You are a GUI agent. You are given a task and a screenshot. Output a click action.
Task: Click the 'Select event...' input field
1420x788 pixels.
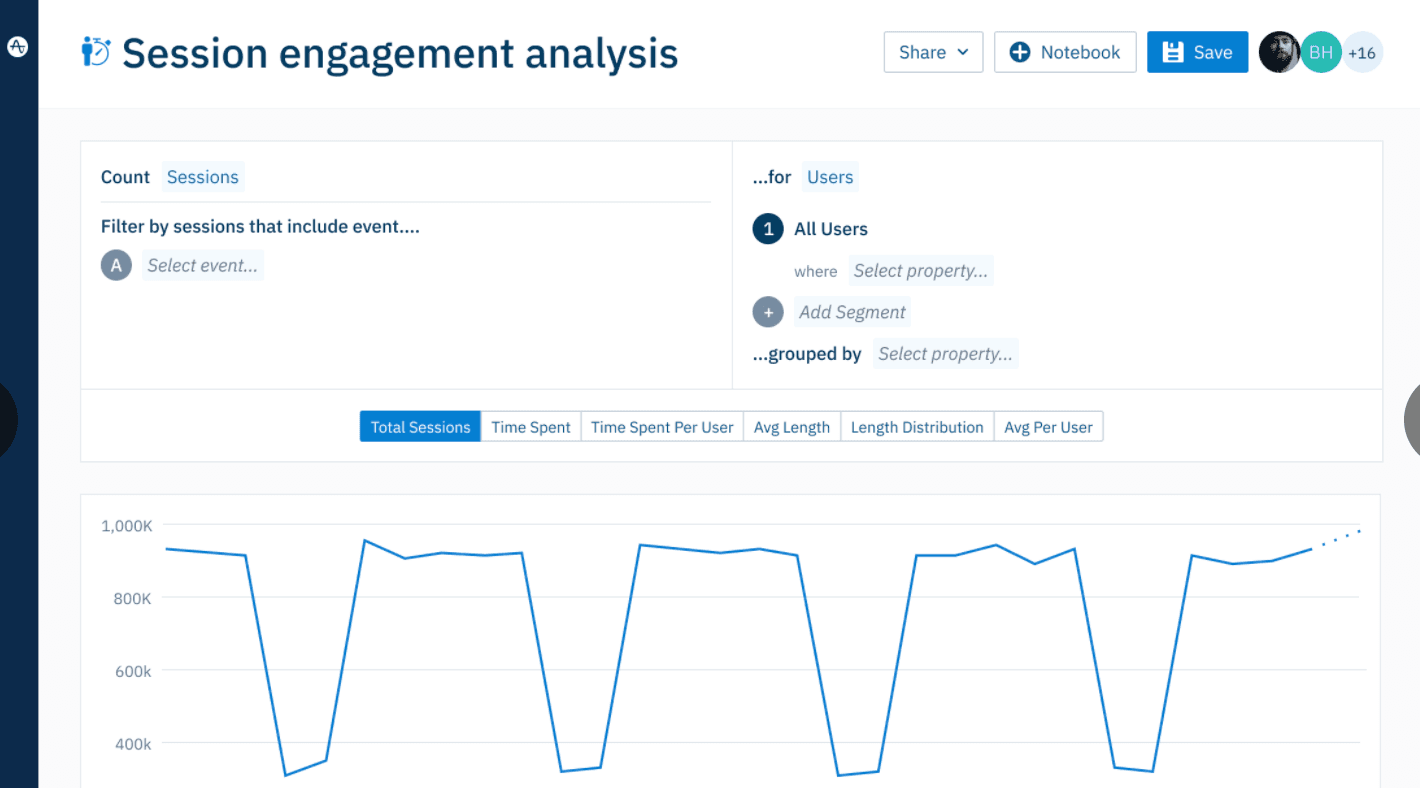click(203, 265)
